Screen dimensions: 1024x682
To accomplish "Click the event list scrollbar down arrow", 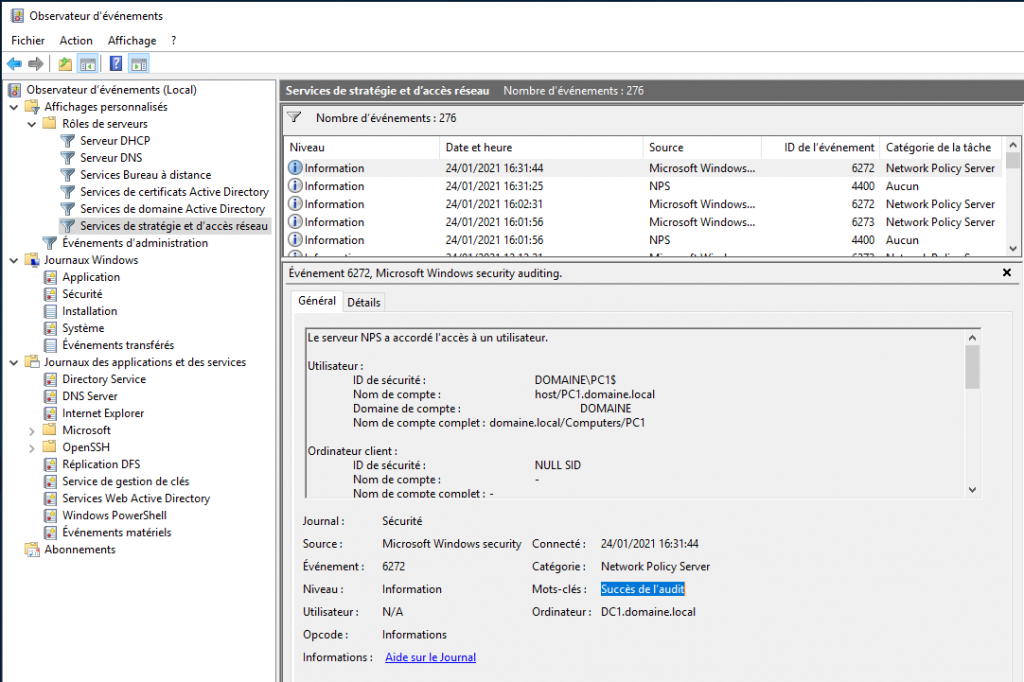I will click(1013, 248).
